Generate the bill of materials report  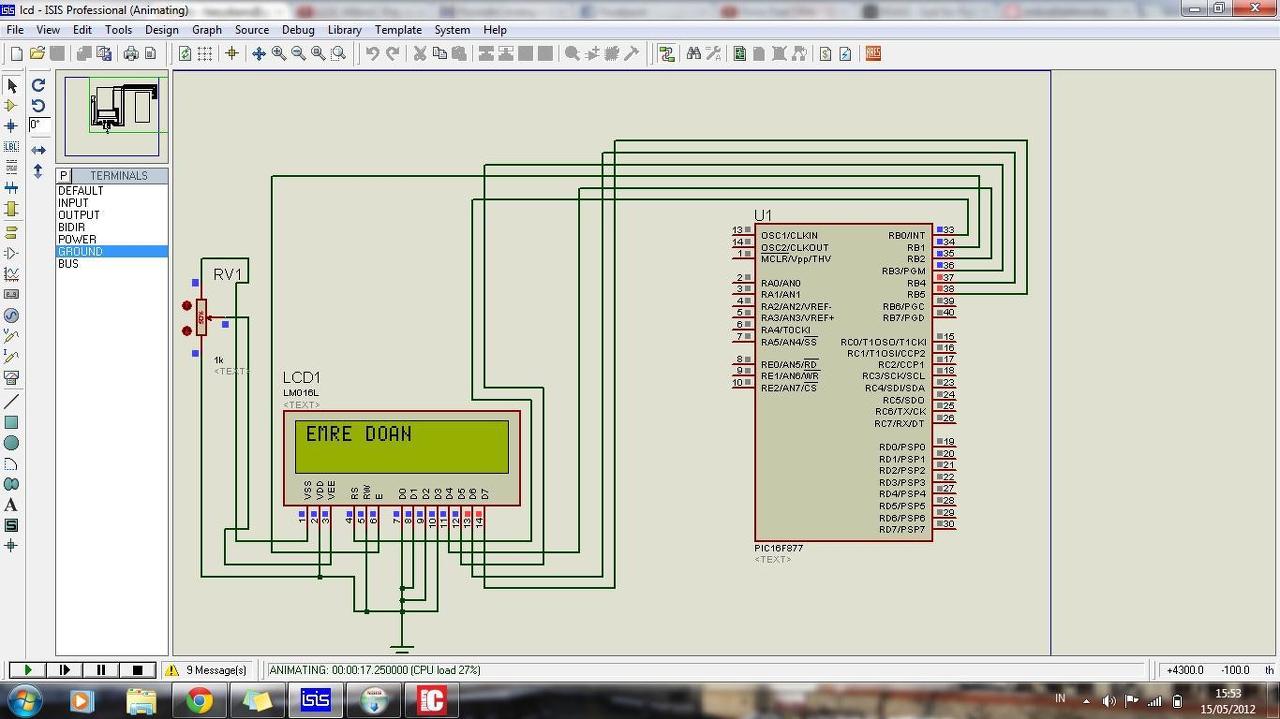tap(825, 54)
